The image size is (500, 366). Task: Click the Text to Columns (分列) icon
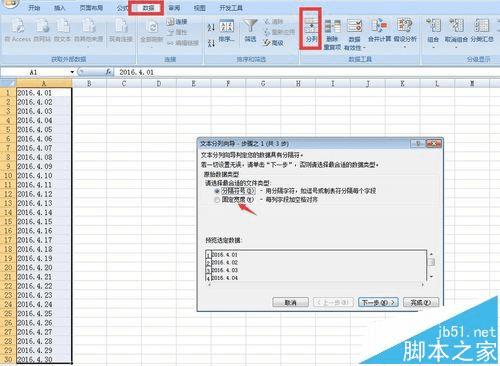point(311,26)
